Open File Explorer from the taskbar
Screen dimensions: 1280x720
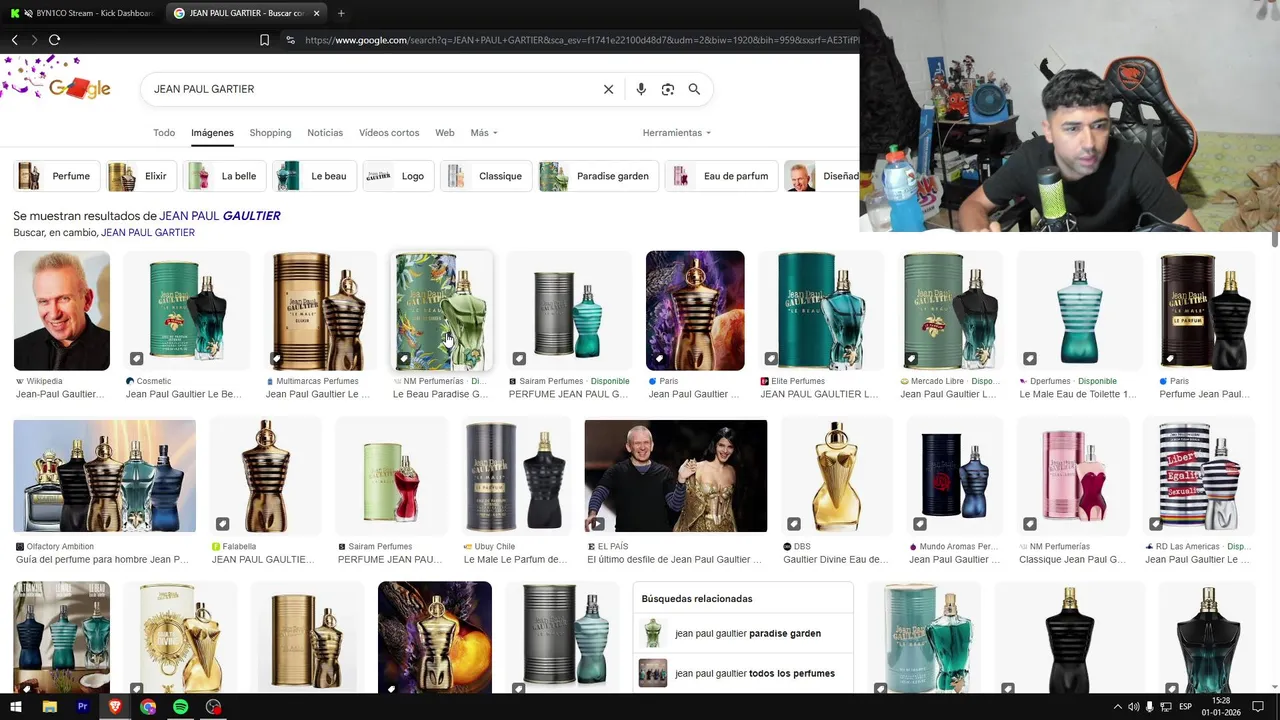[50, 707]
